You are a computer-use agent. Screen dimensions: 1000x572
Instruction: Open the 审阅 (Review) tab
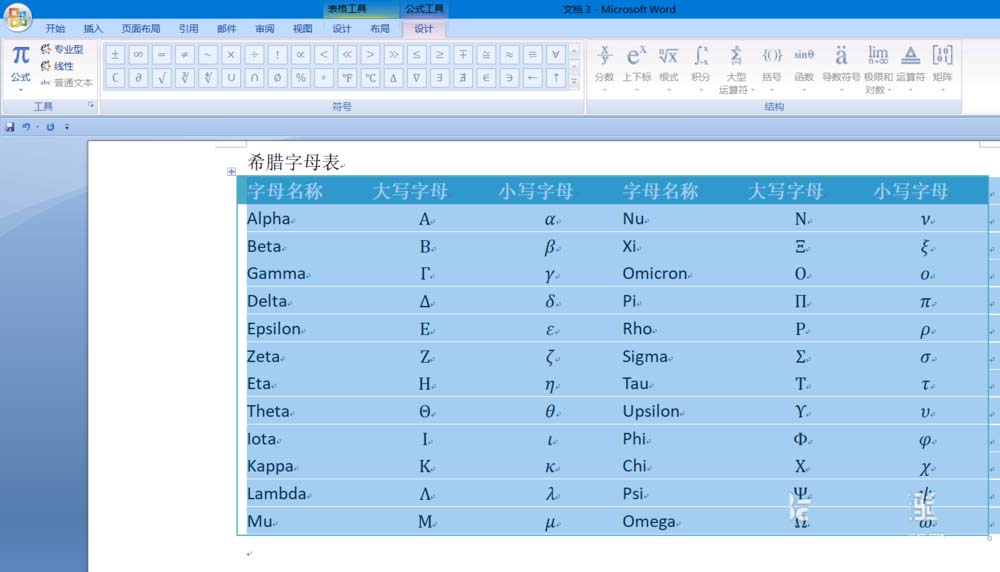[x=265, y=29]
